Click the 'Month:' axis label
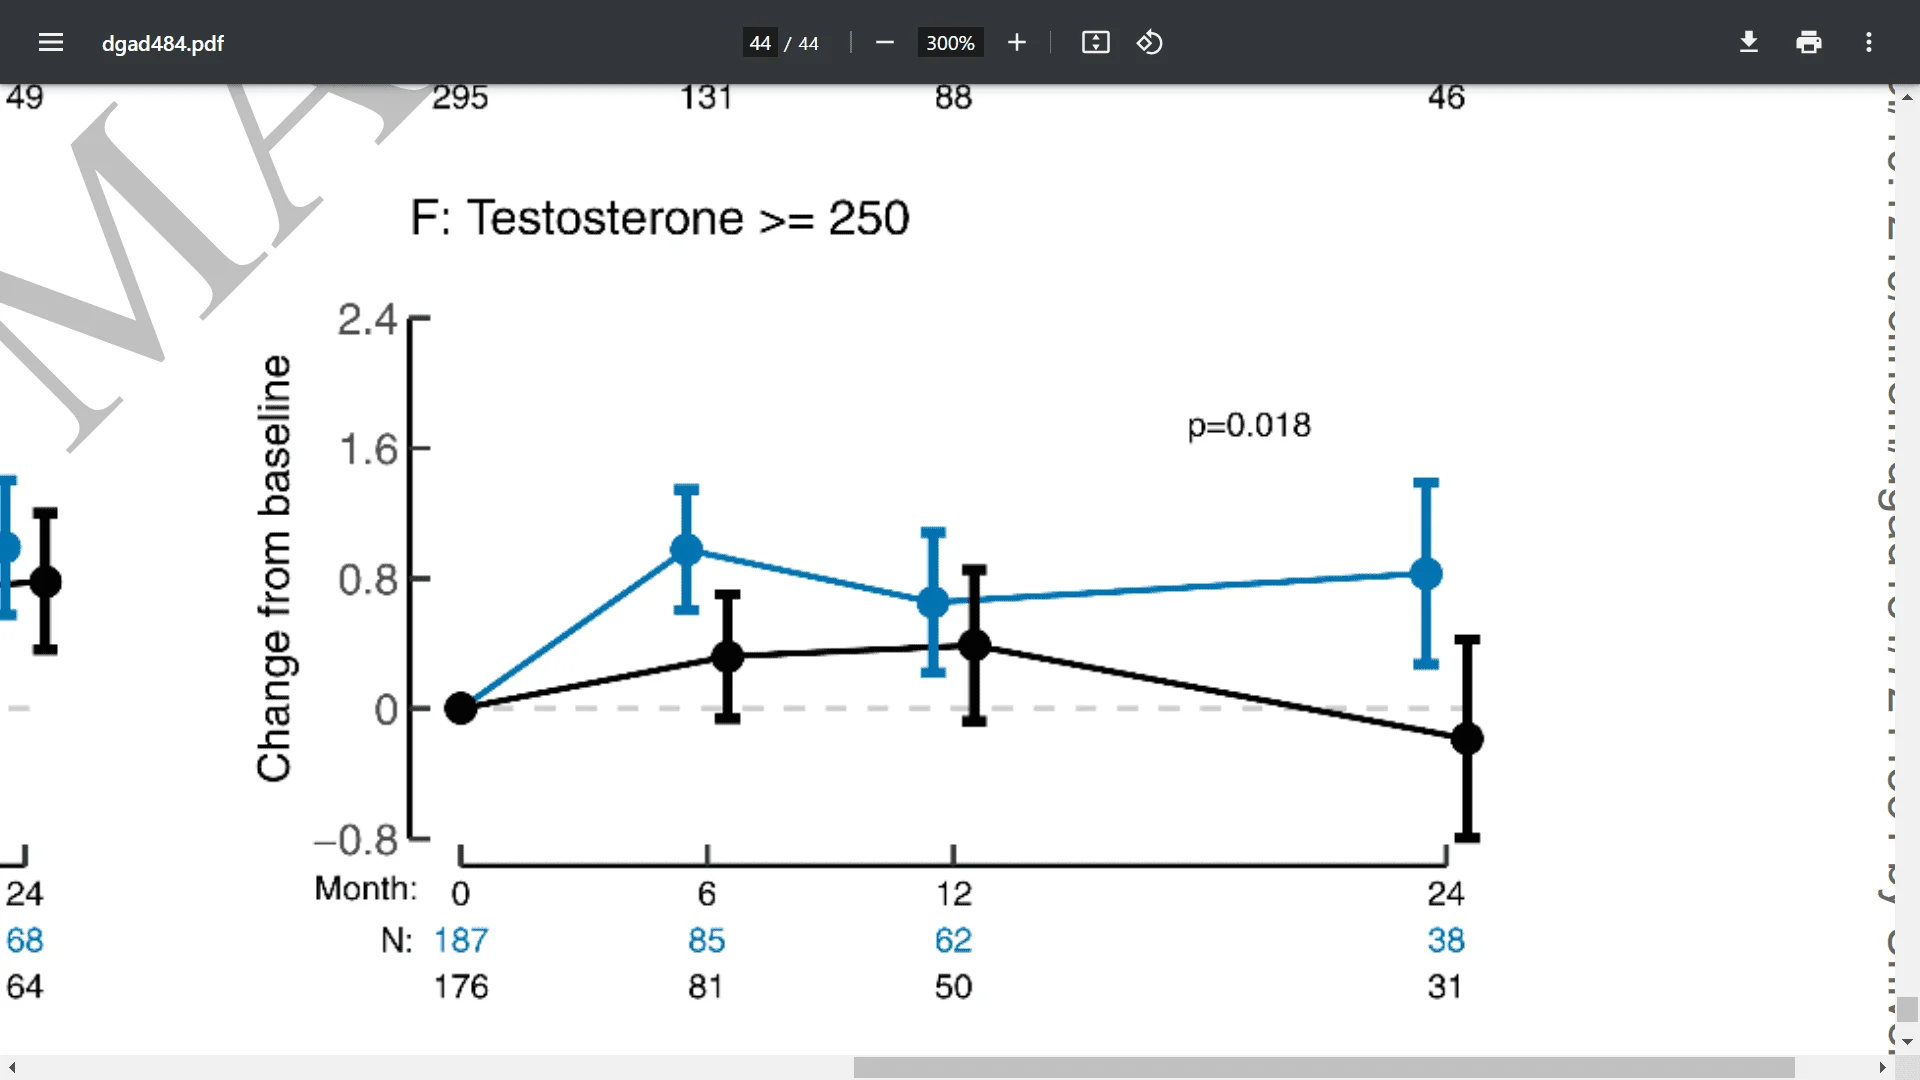The width and height of the screenshot is (1920, 1080). point(366,888)
